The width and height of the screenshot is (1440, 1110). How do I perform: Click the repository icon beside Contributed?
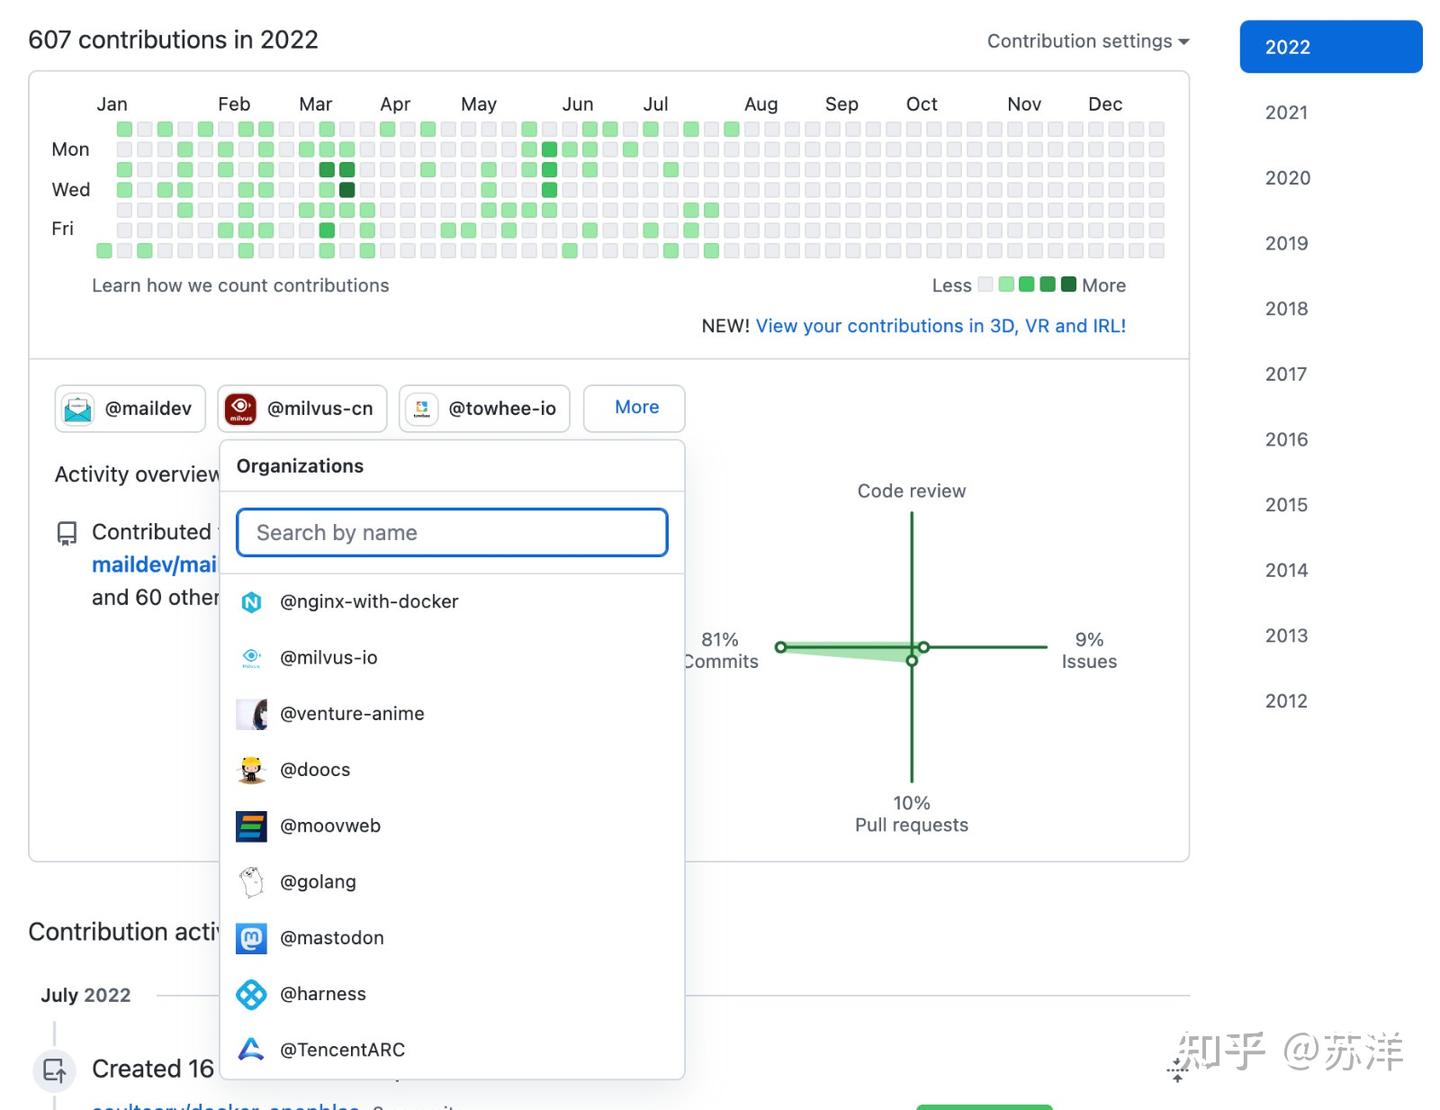(67, 534)
